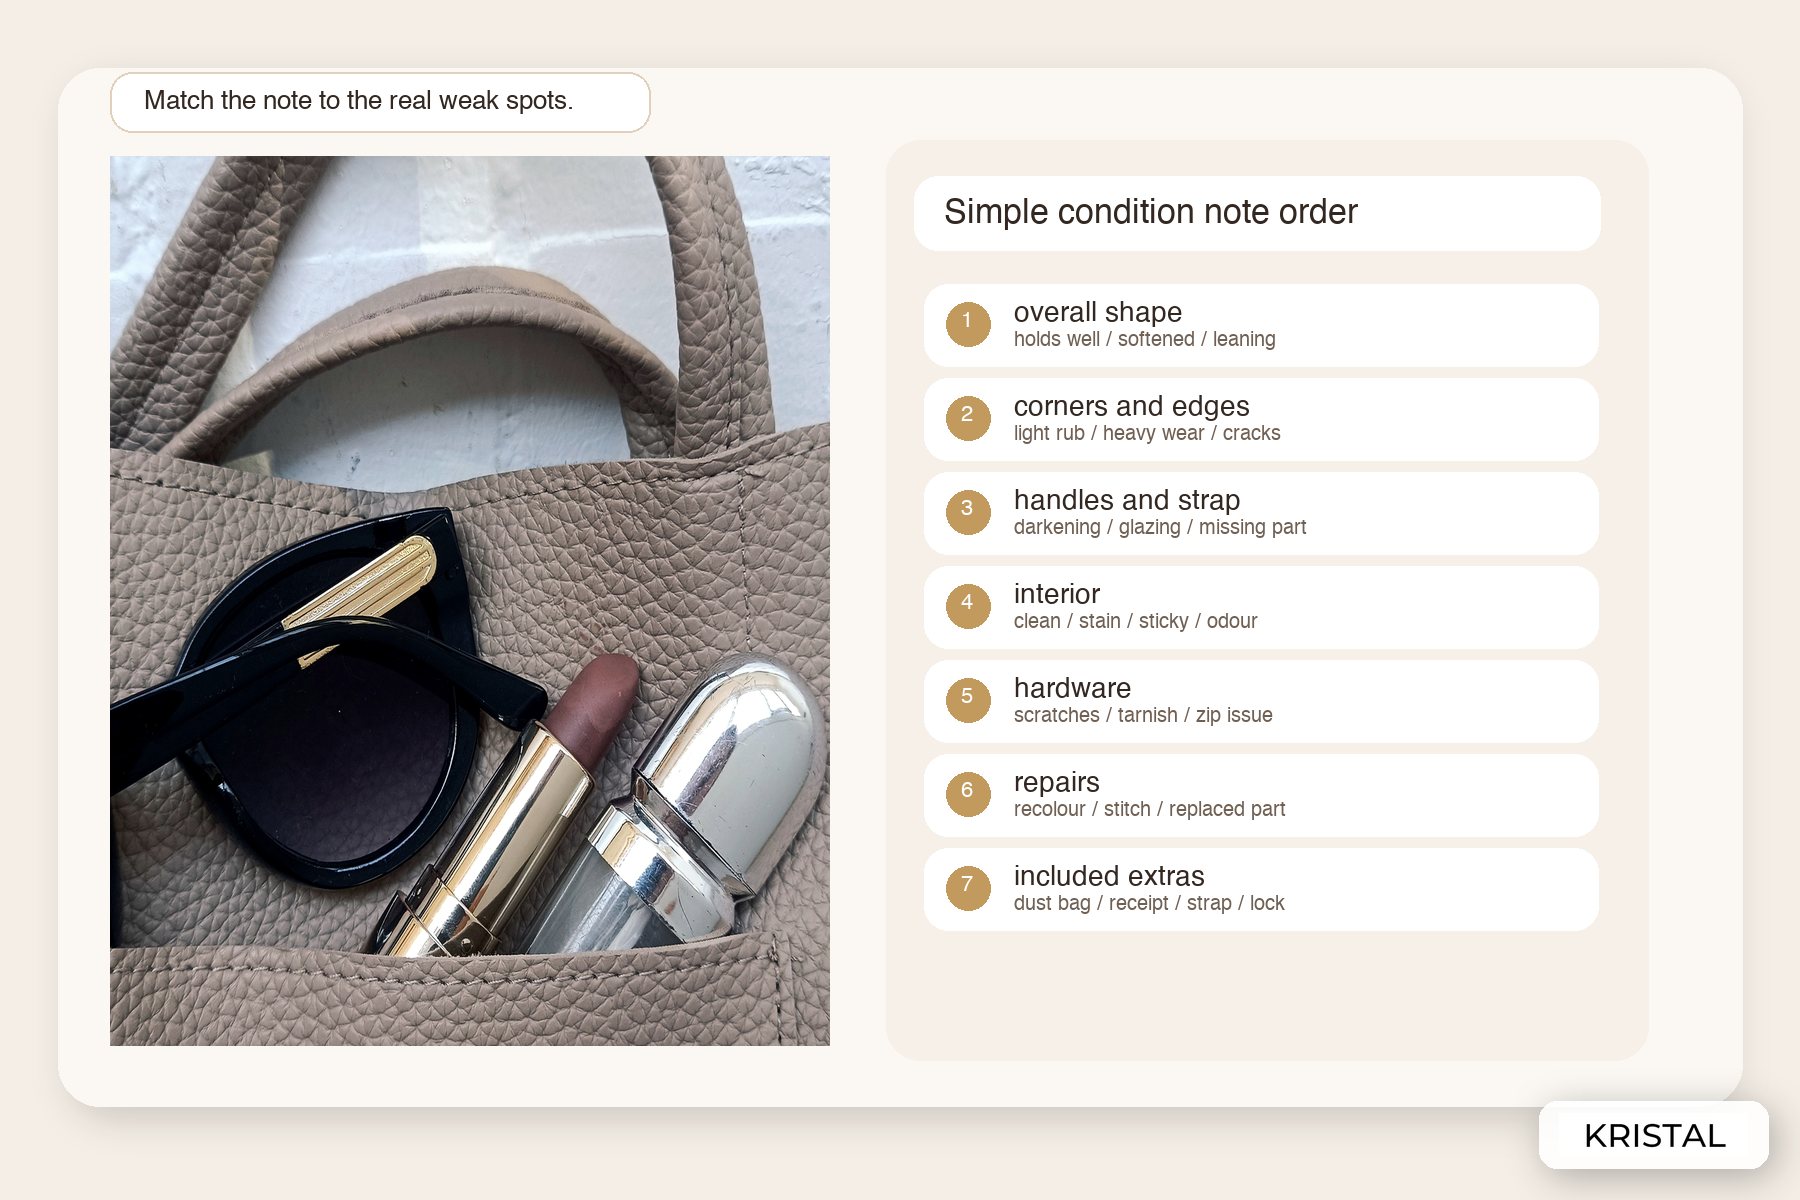This screenshot has height=1200, width=1800.
Task: Click the KRISTAL brand label
Action: [x=1654, y=1136]
